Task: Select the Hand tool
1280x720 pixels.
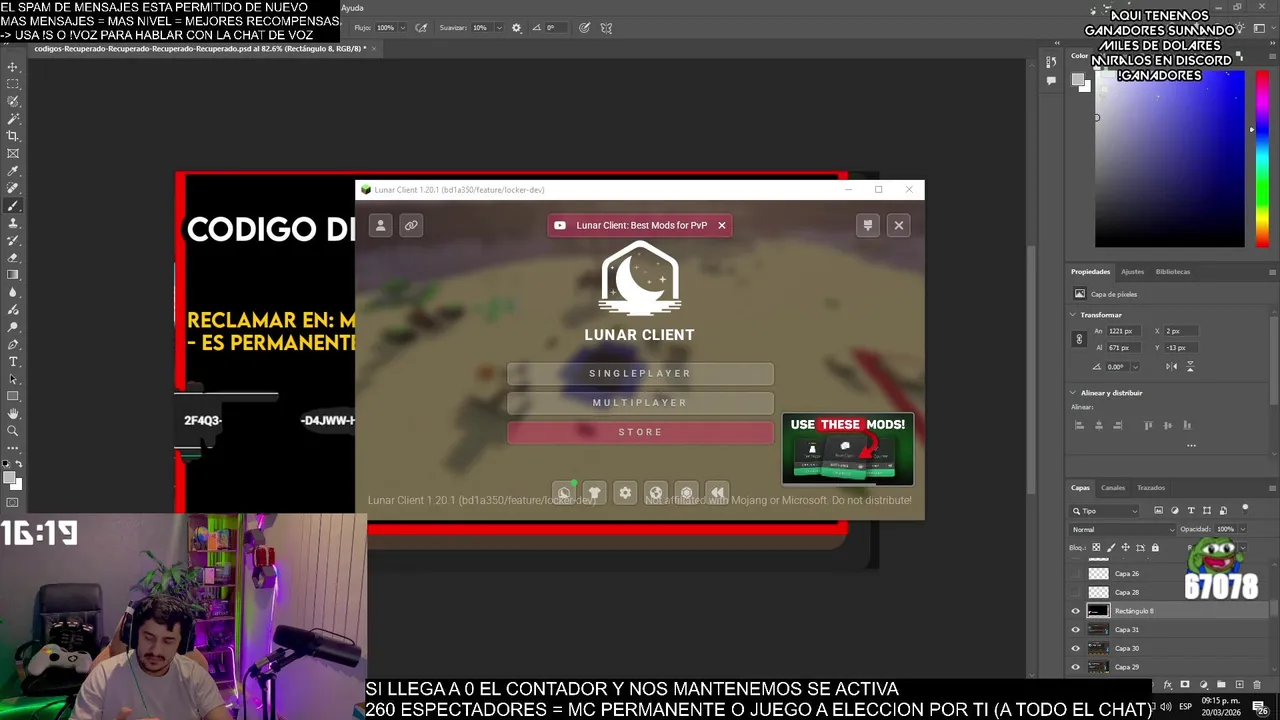Action: tap(13, 413)
